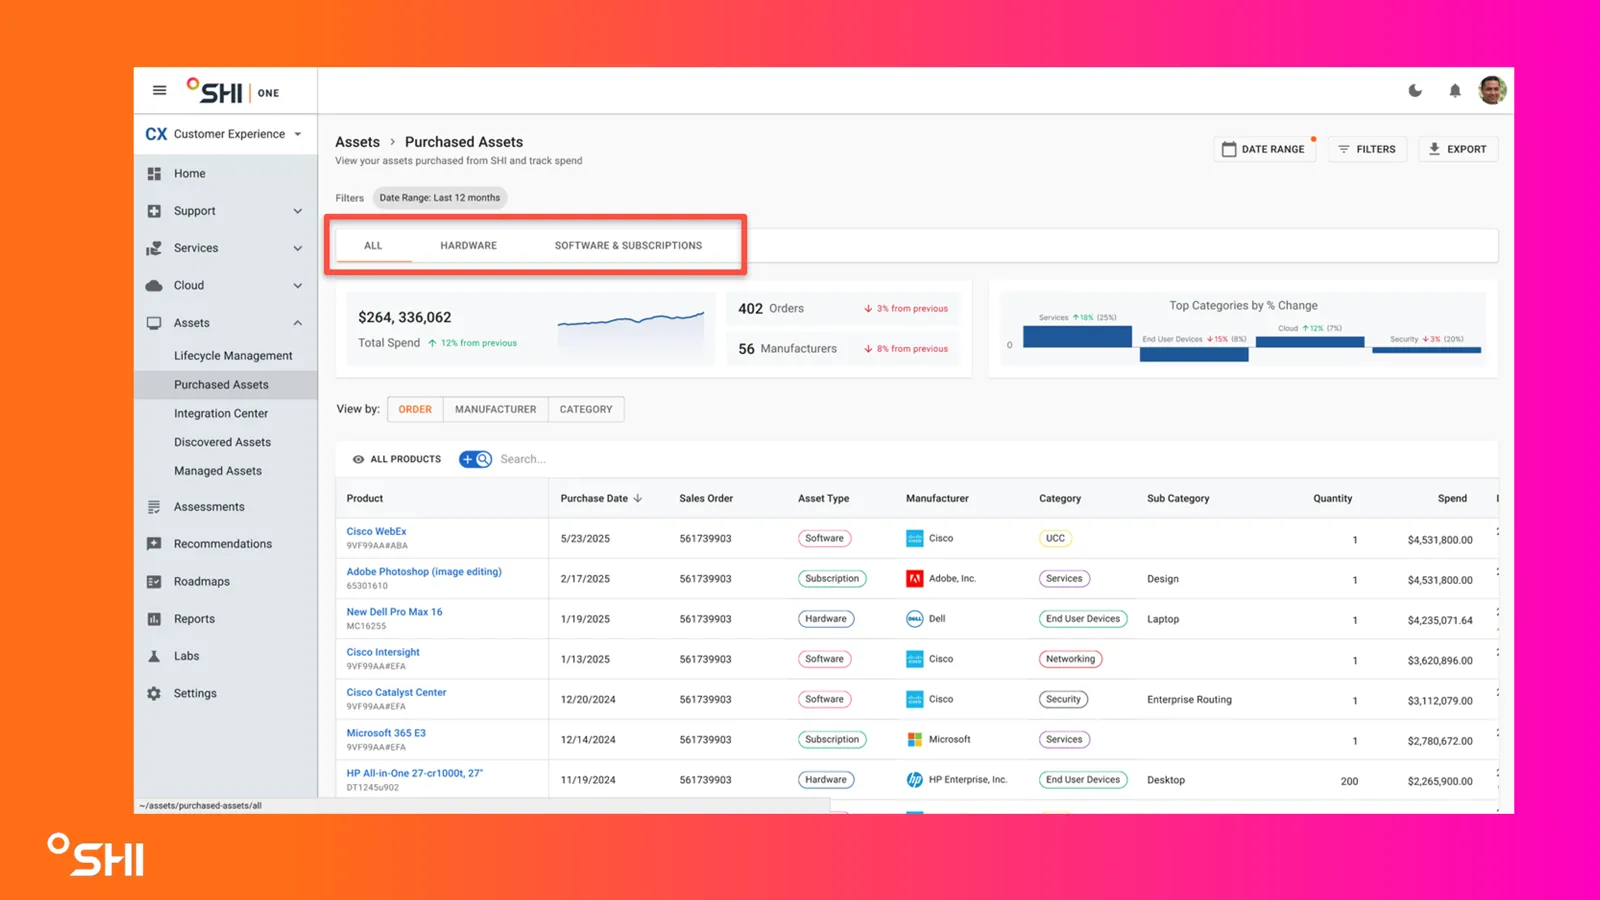Image resolution: width=1600 pixels, height=900 pixels.
Task: Open the hamburger navigation menu
Action: click(159, 90)
